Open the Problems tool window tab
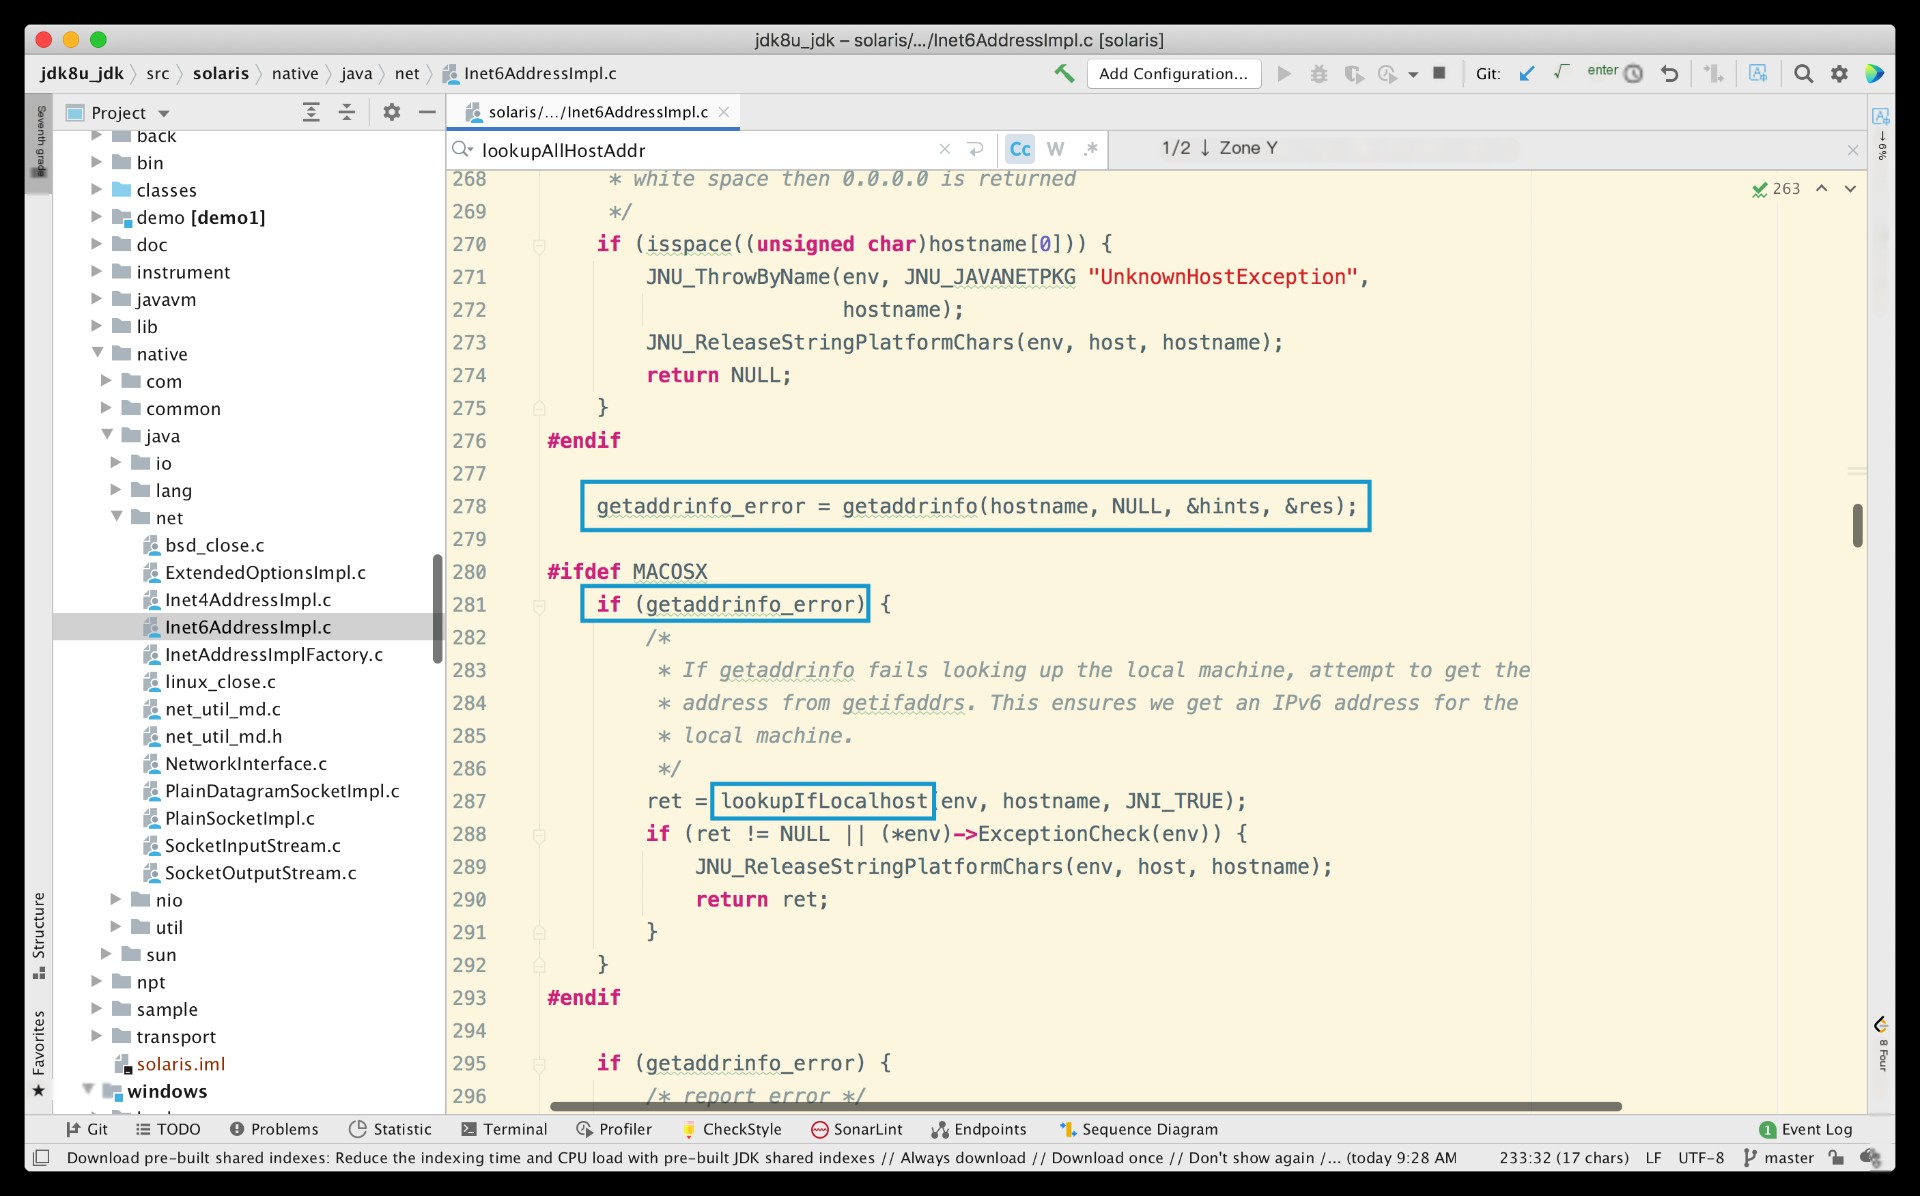This screenshot has height=1196, width=1920. point(274,1128)
